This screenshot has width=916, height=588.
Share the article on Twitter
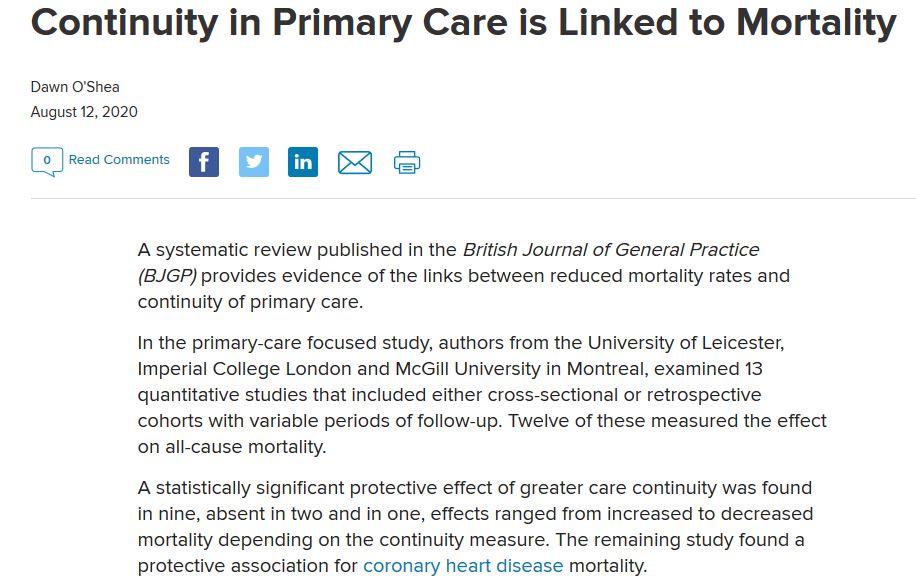pyautogui.click(x=254, y=162)
